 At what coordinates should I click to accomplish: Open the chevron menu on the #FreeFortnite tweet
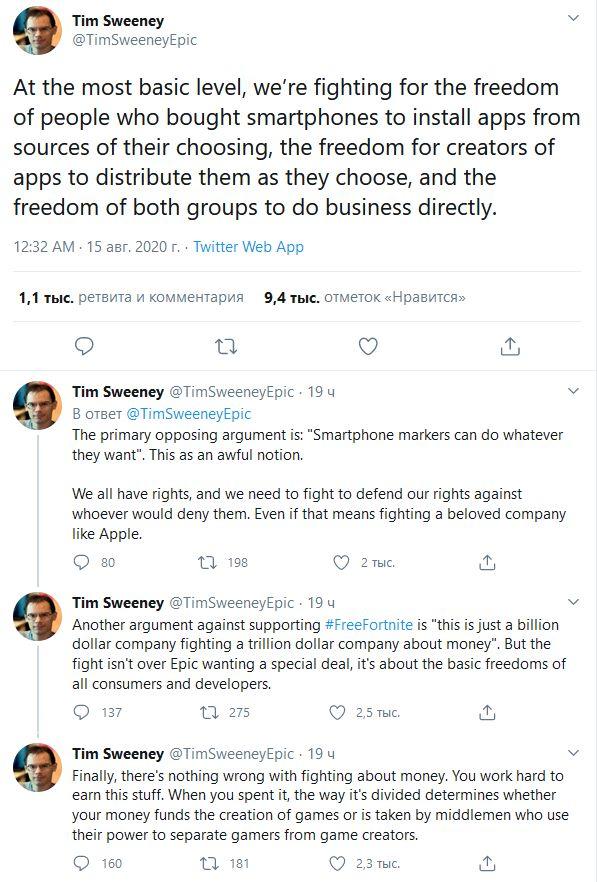[573, 602]
